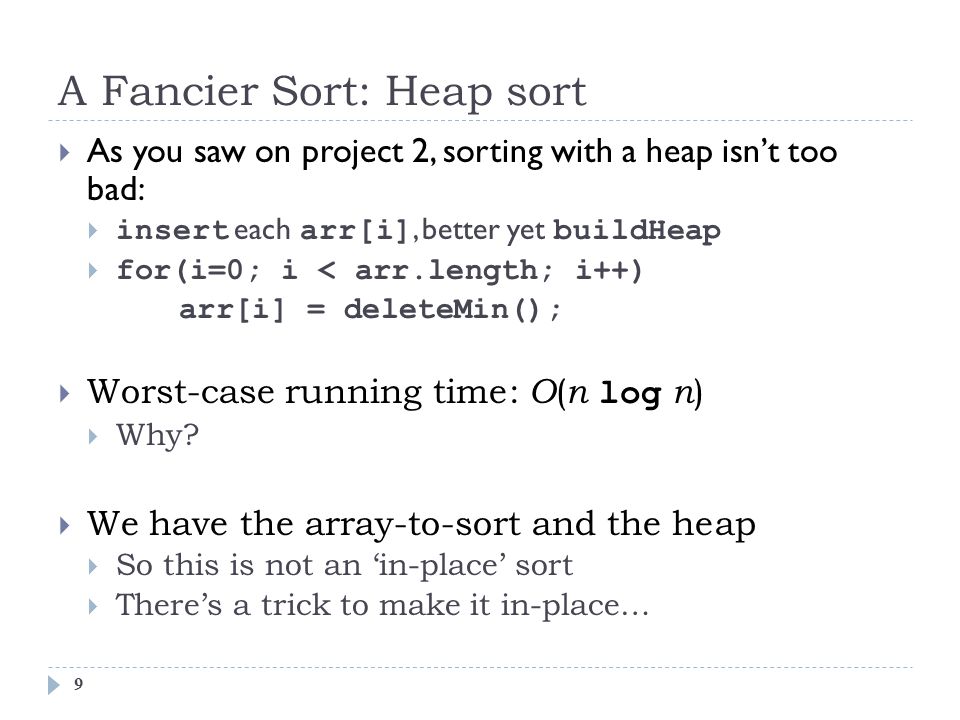Click the bullet arrow before 'There's a trick'
Image resolution: width=960 pixels, height=720 pixels.
[x=93, y=607]
